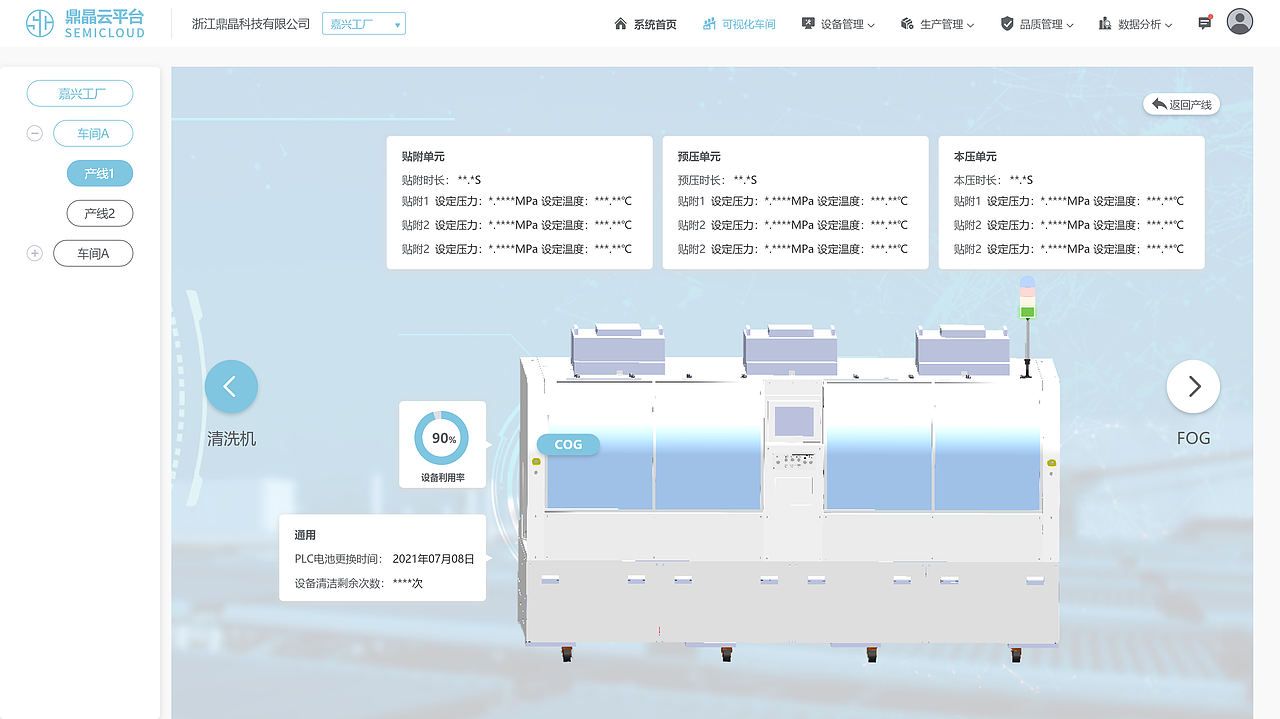The image size is (1280, 719).
Task: Click the user avatar icon
Action: click(x=1238, y=22)
